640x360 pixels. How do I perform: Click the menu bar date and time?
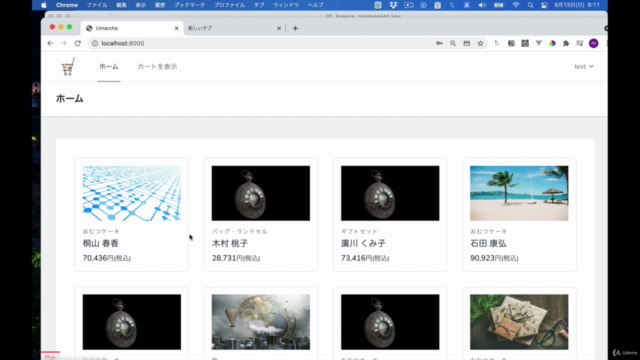(577, 5)
